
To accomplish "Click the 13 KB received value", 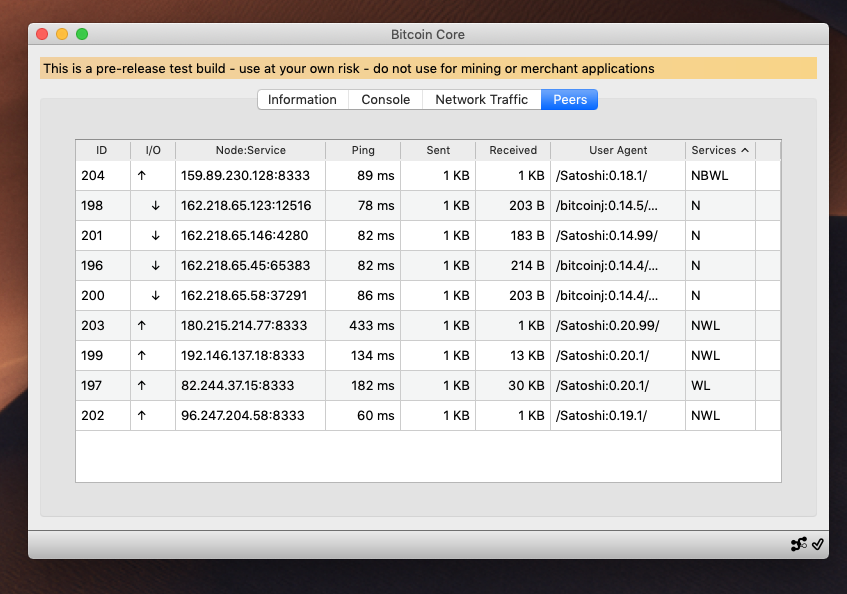I will [x=527, y=355].
